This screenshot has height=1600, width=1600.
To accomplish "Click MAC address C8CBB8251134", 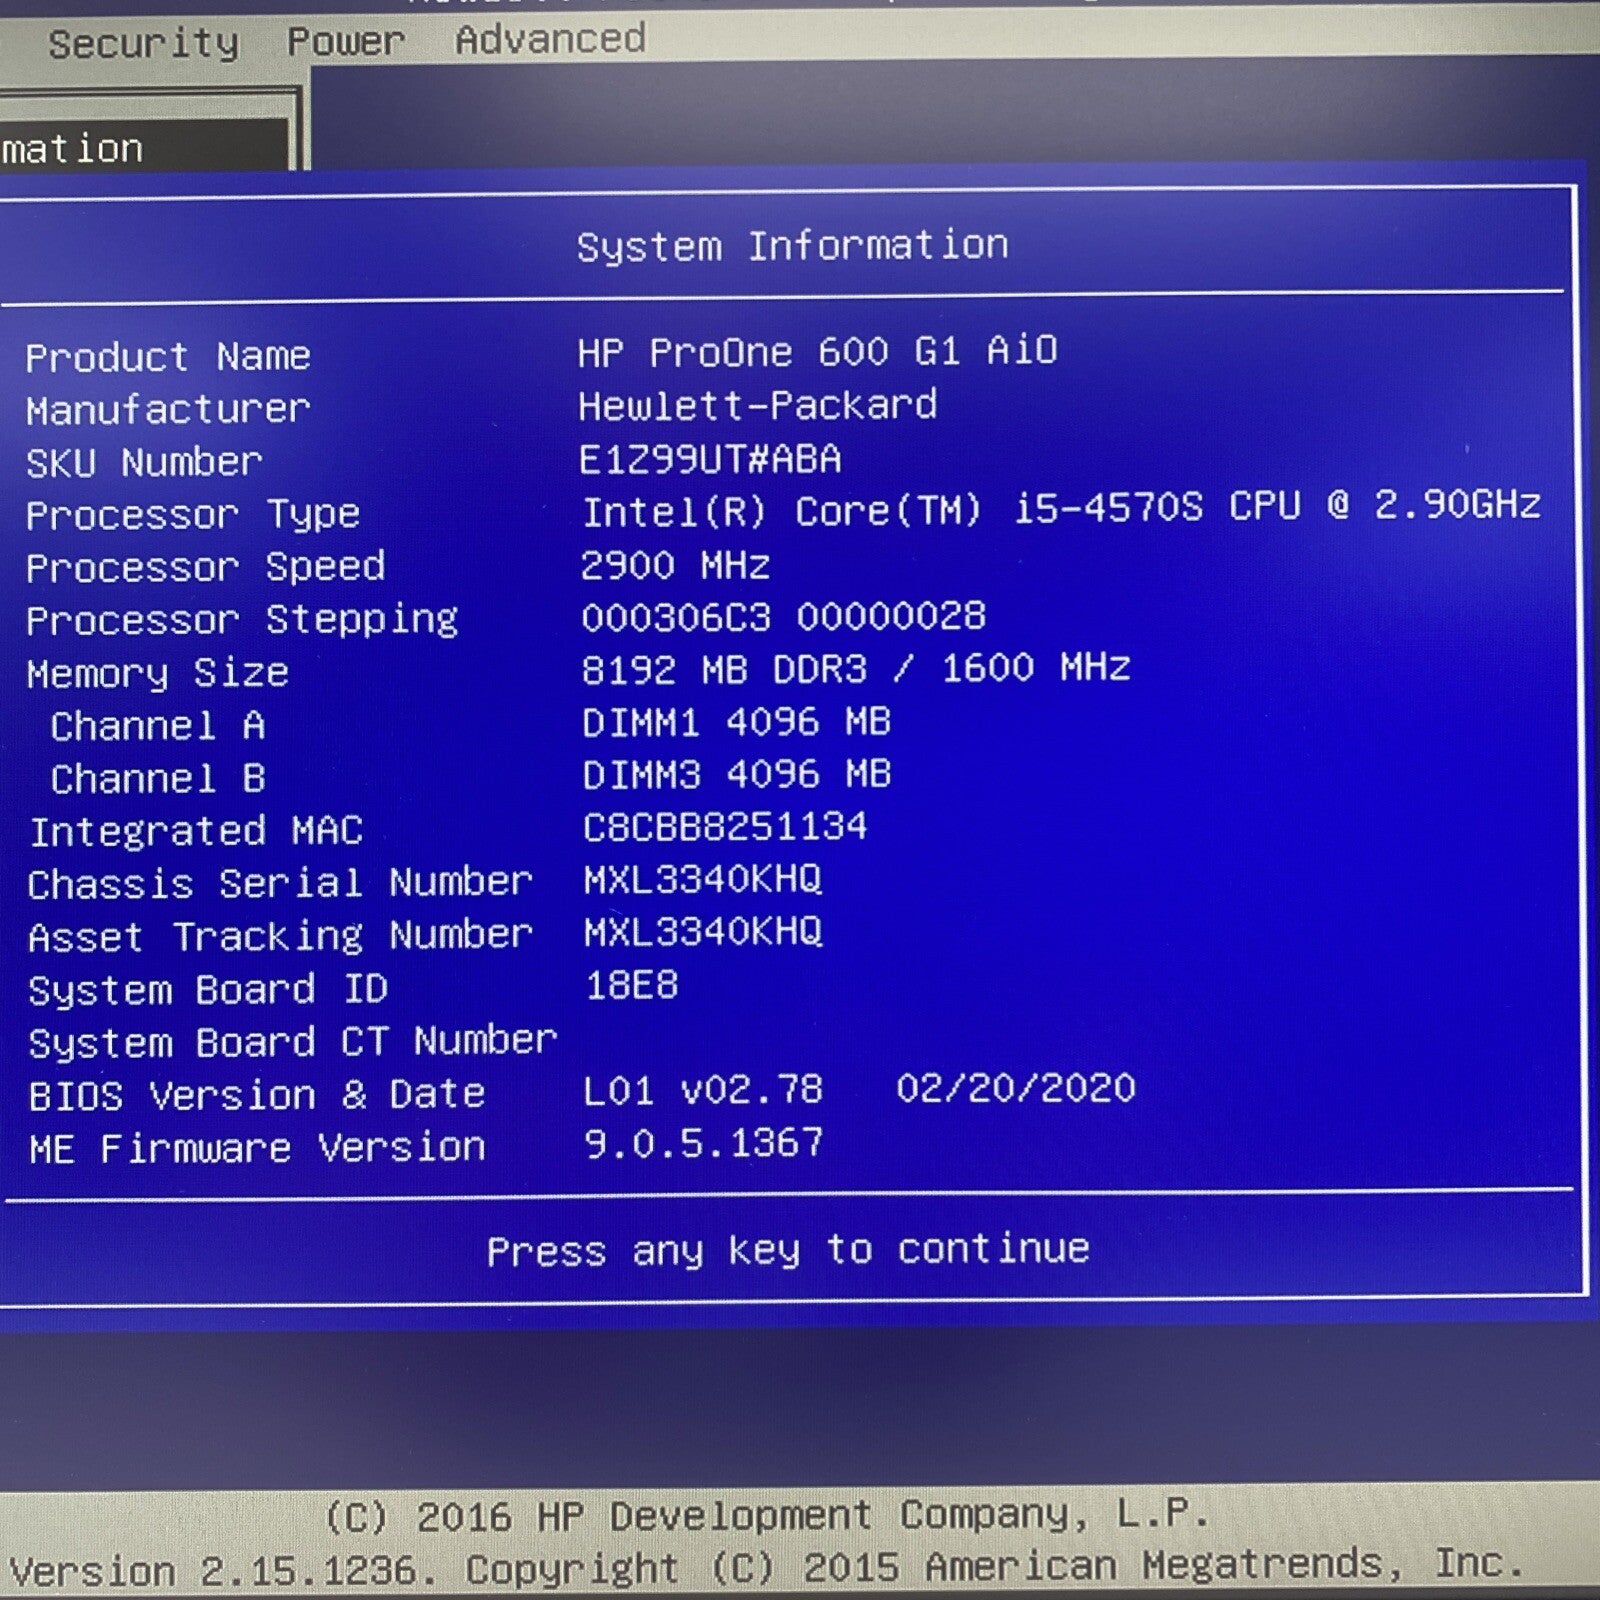I will tap(725, 827).
